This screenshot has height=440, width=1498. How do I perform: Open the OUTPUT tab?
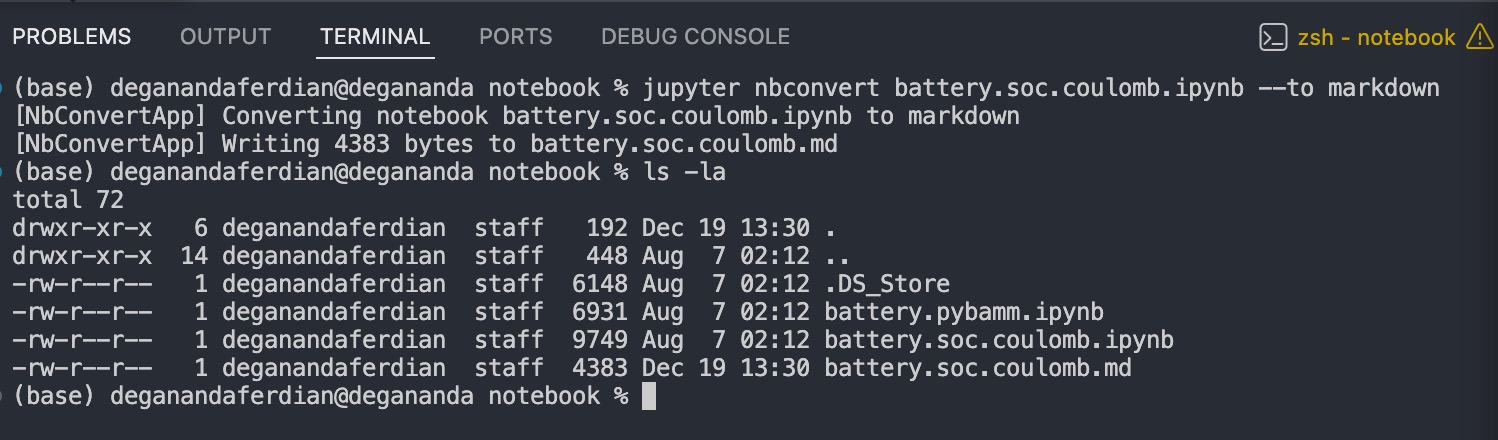(225, 37)
